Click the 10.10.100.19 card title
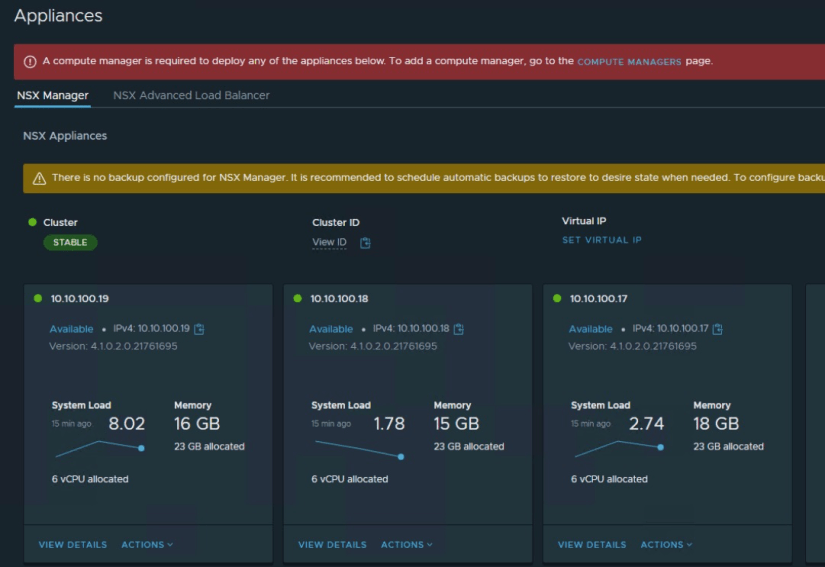The width and height of the screenshot is (825, 567). coord(79,298)
